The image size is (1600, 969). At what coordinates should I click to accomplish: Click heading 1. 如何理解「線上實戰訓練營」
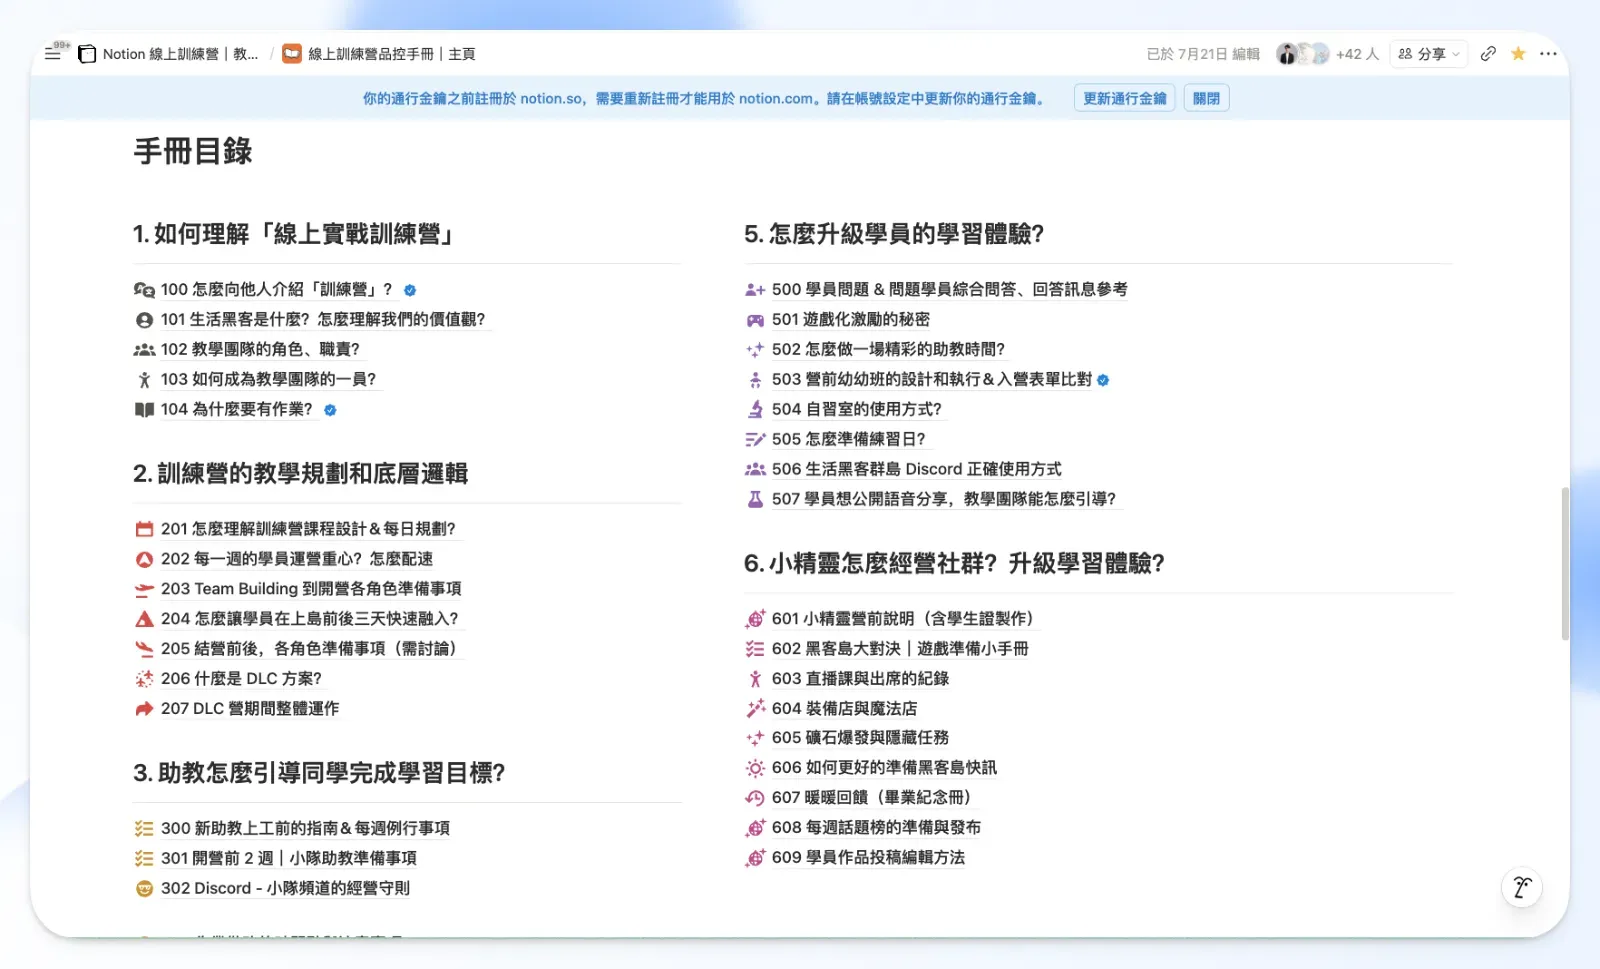(295, 235)
